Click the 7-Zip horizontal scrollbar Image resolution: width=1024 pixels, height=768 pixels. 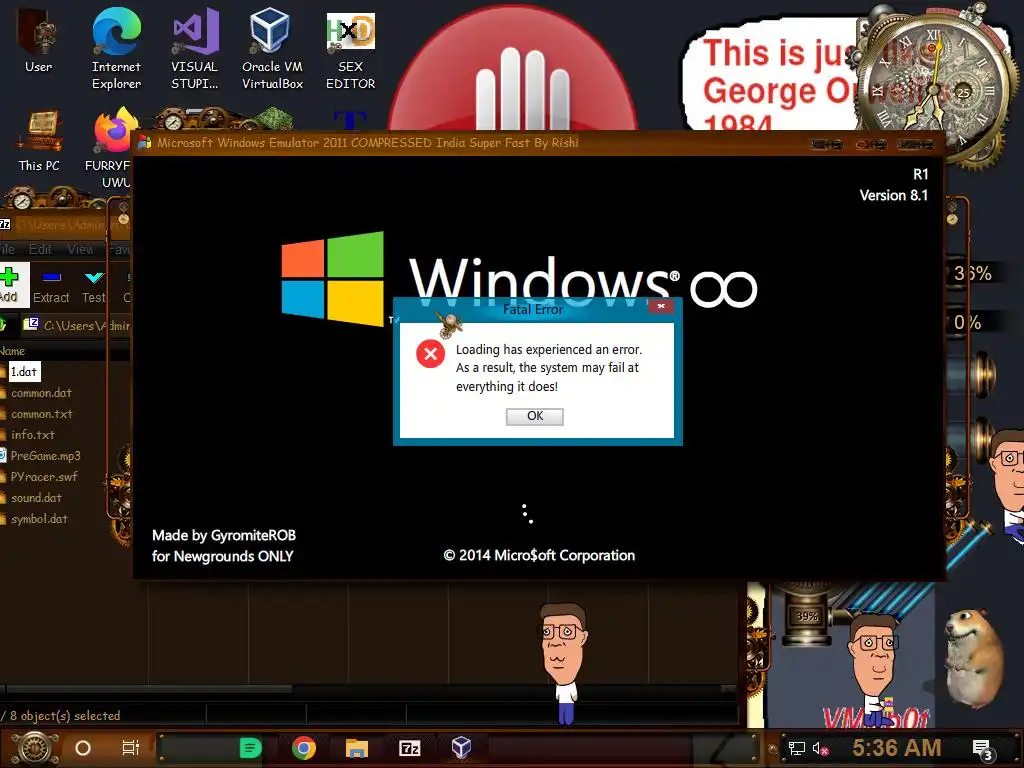pos(149,689)
